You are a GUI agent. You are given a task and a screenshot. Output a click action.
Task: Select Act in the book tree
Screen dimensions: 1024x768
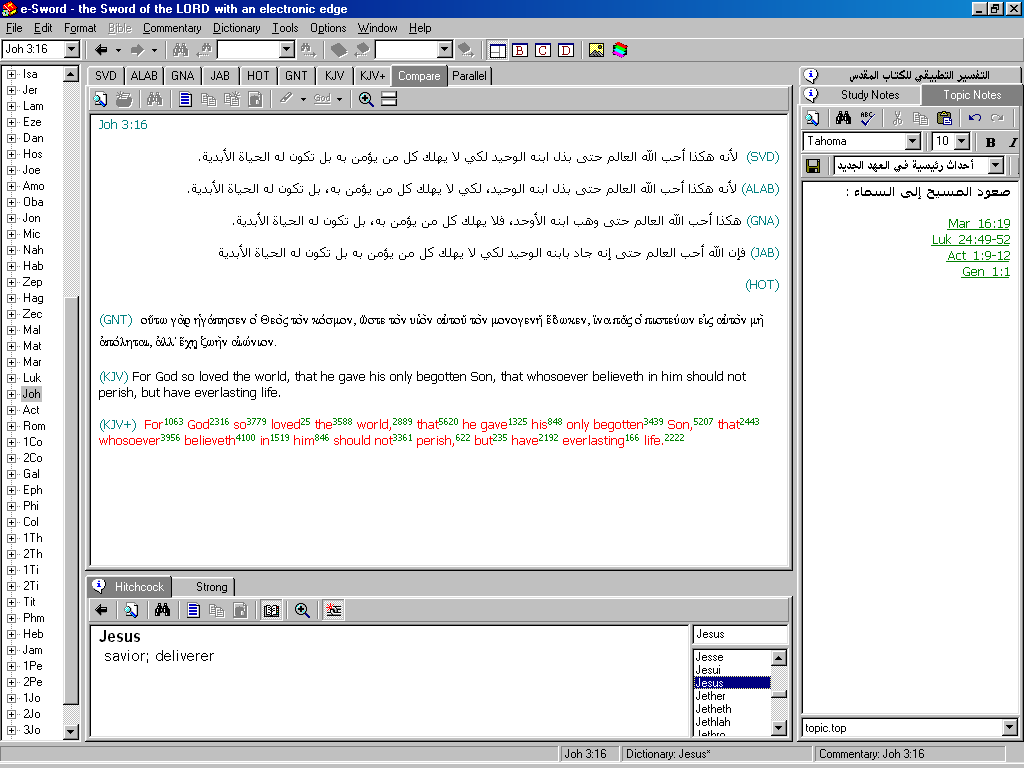[31, 410]
